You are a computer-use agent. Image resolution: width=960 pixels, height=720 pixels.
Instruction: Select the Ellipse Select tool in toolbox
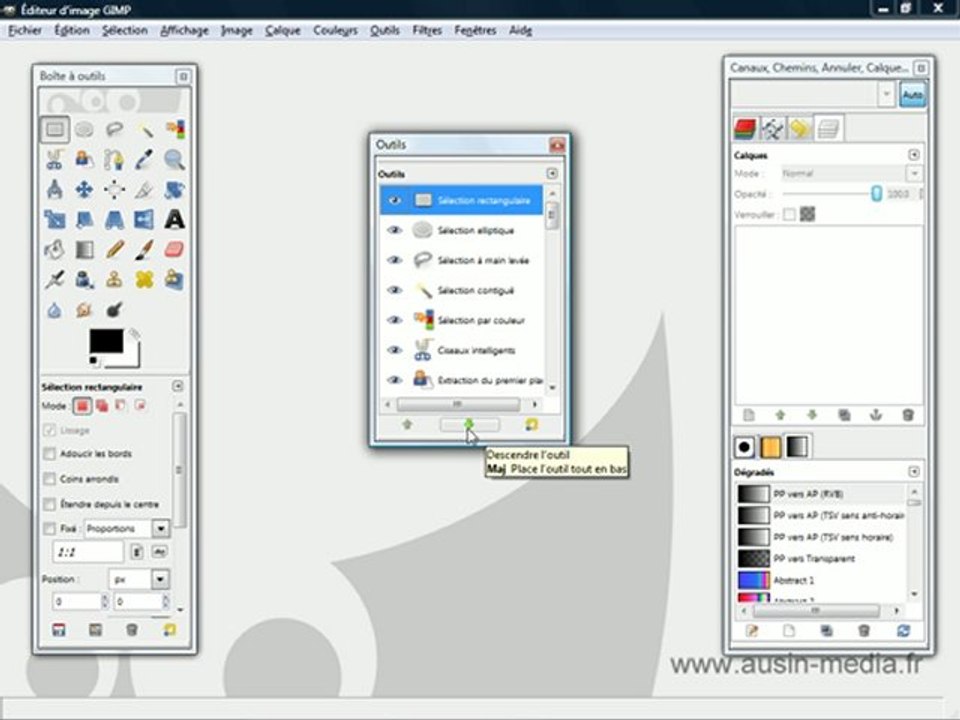tap(84, 129)
